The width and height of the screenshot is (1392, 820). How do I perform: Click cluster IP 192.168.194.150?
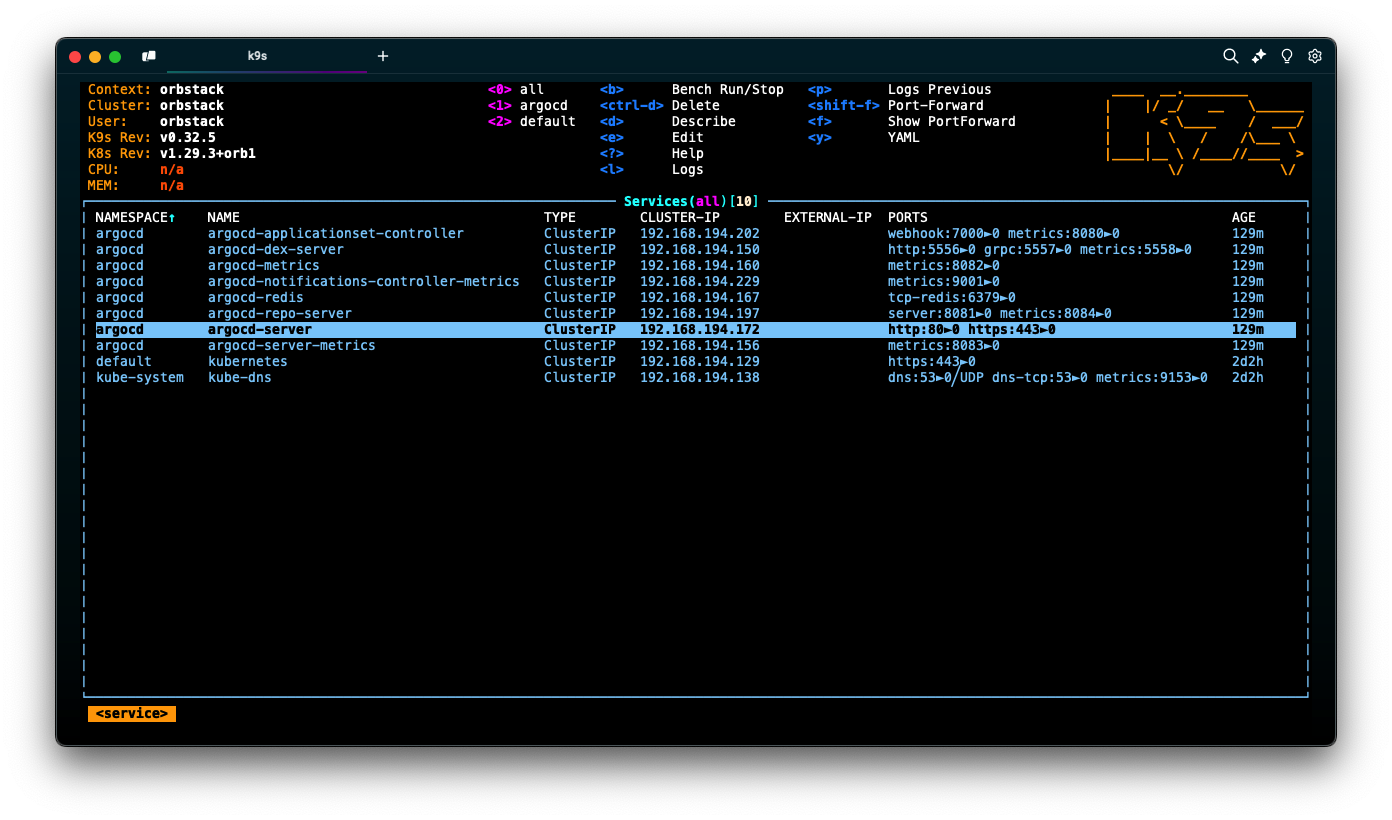click(x=700, y=249)
